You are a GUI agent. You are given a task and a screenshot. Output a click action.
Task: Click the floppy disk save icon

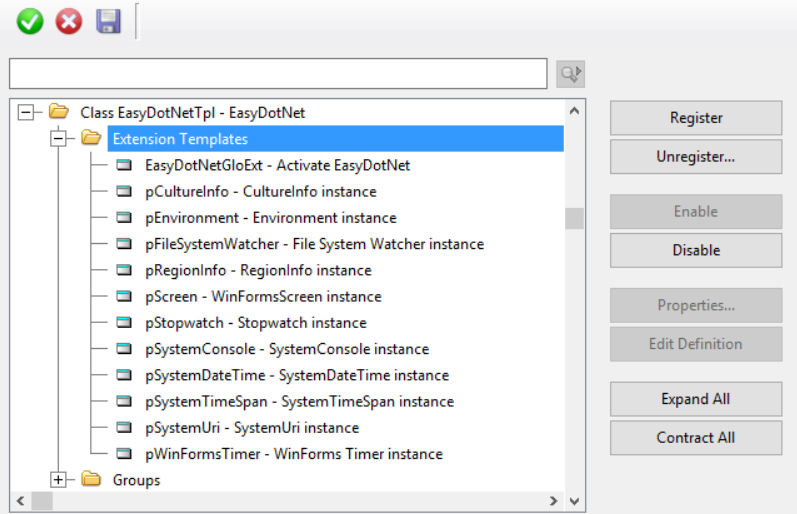pos(108,22)
